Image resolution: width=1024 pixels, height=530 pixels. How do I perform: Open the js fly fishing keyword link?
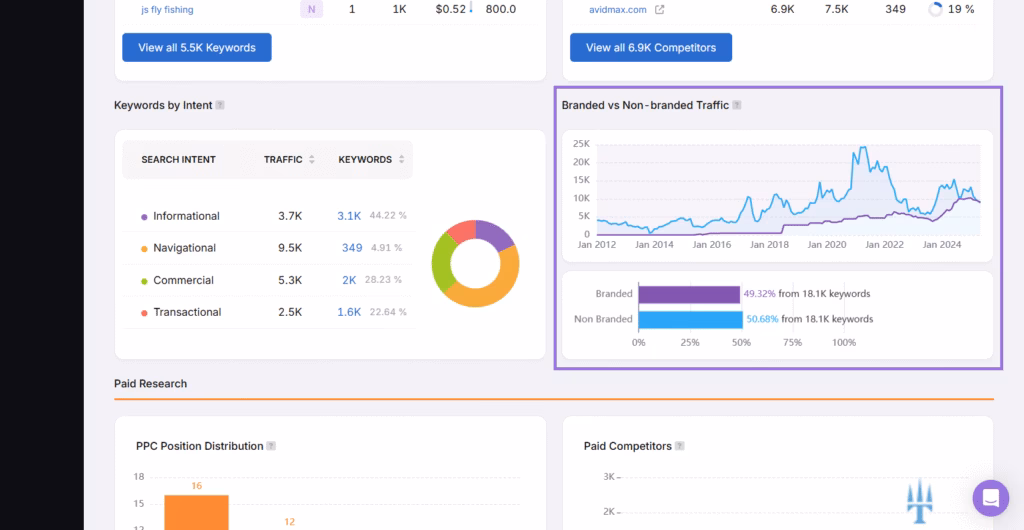pyautogui.click(x=167, y=10)
